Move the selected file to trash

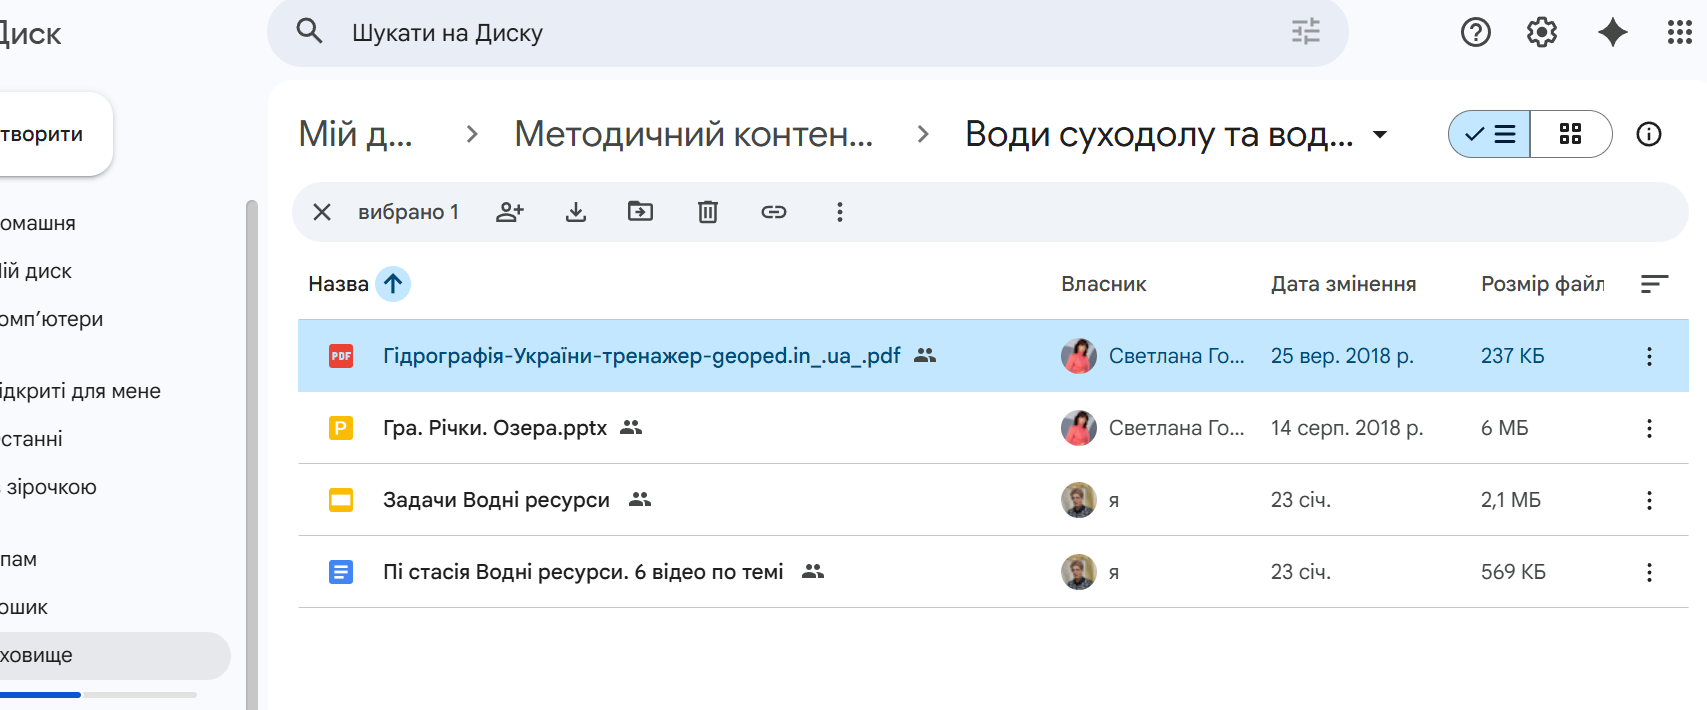pyautogui.click(x=708, y=212)
